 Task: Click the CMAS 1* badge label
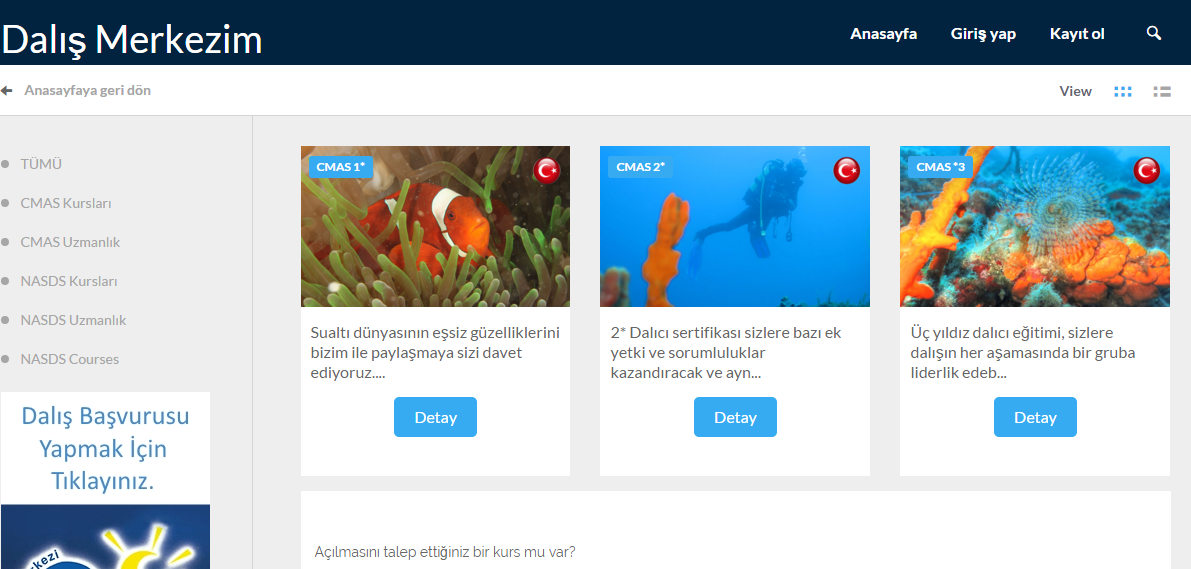click(341, 167)
